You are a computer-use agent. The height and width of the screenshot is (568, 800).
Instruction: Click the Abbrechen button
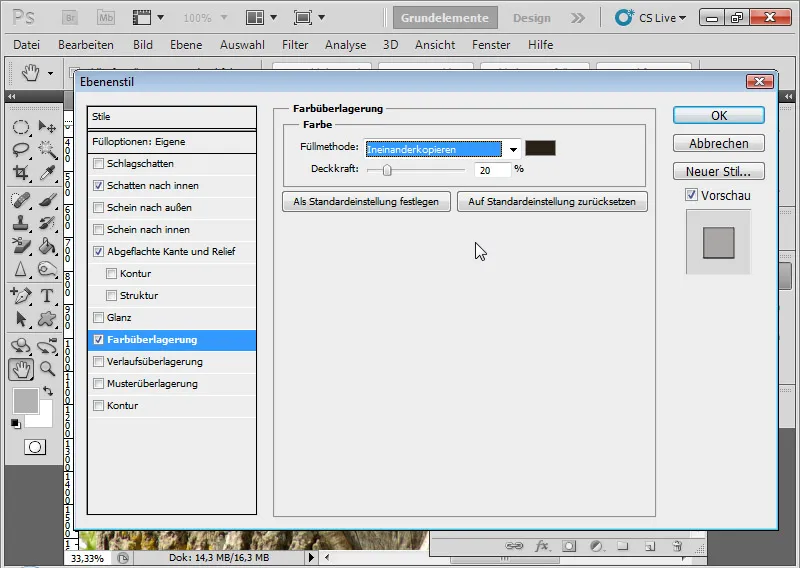tap(719, 143)
